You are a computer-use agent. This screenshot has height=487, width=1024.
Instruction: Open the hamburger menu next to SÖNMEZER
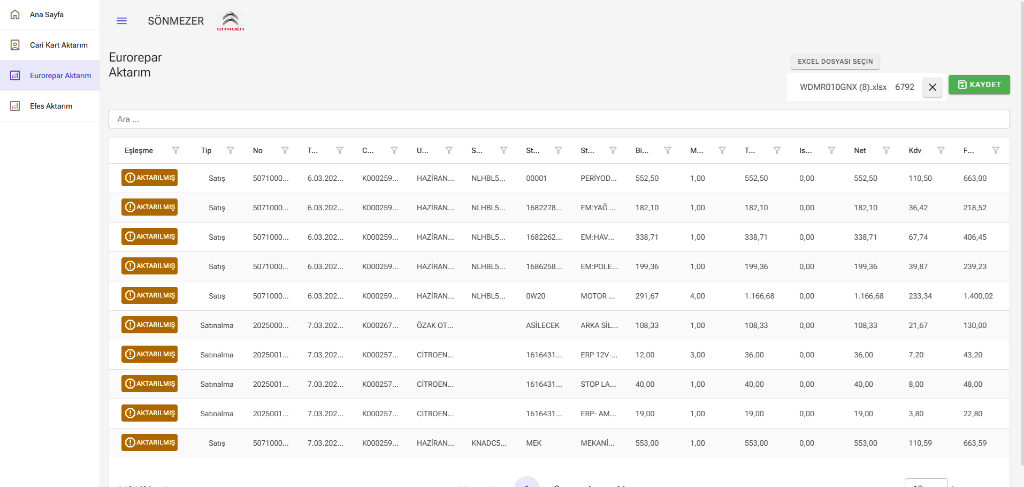122,21
